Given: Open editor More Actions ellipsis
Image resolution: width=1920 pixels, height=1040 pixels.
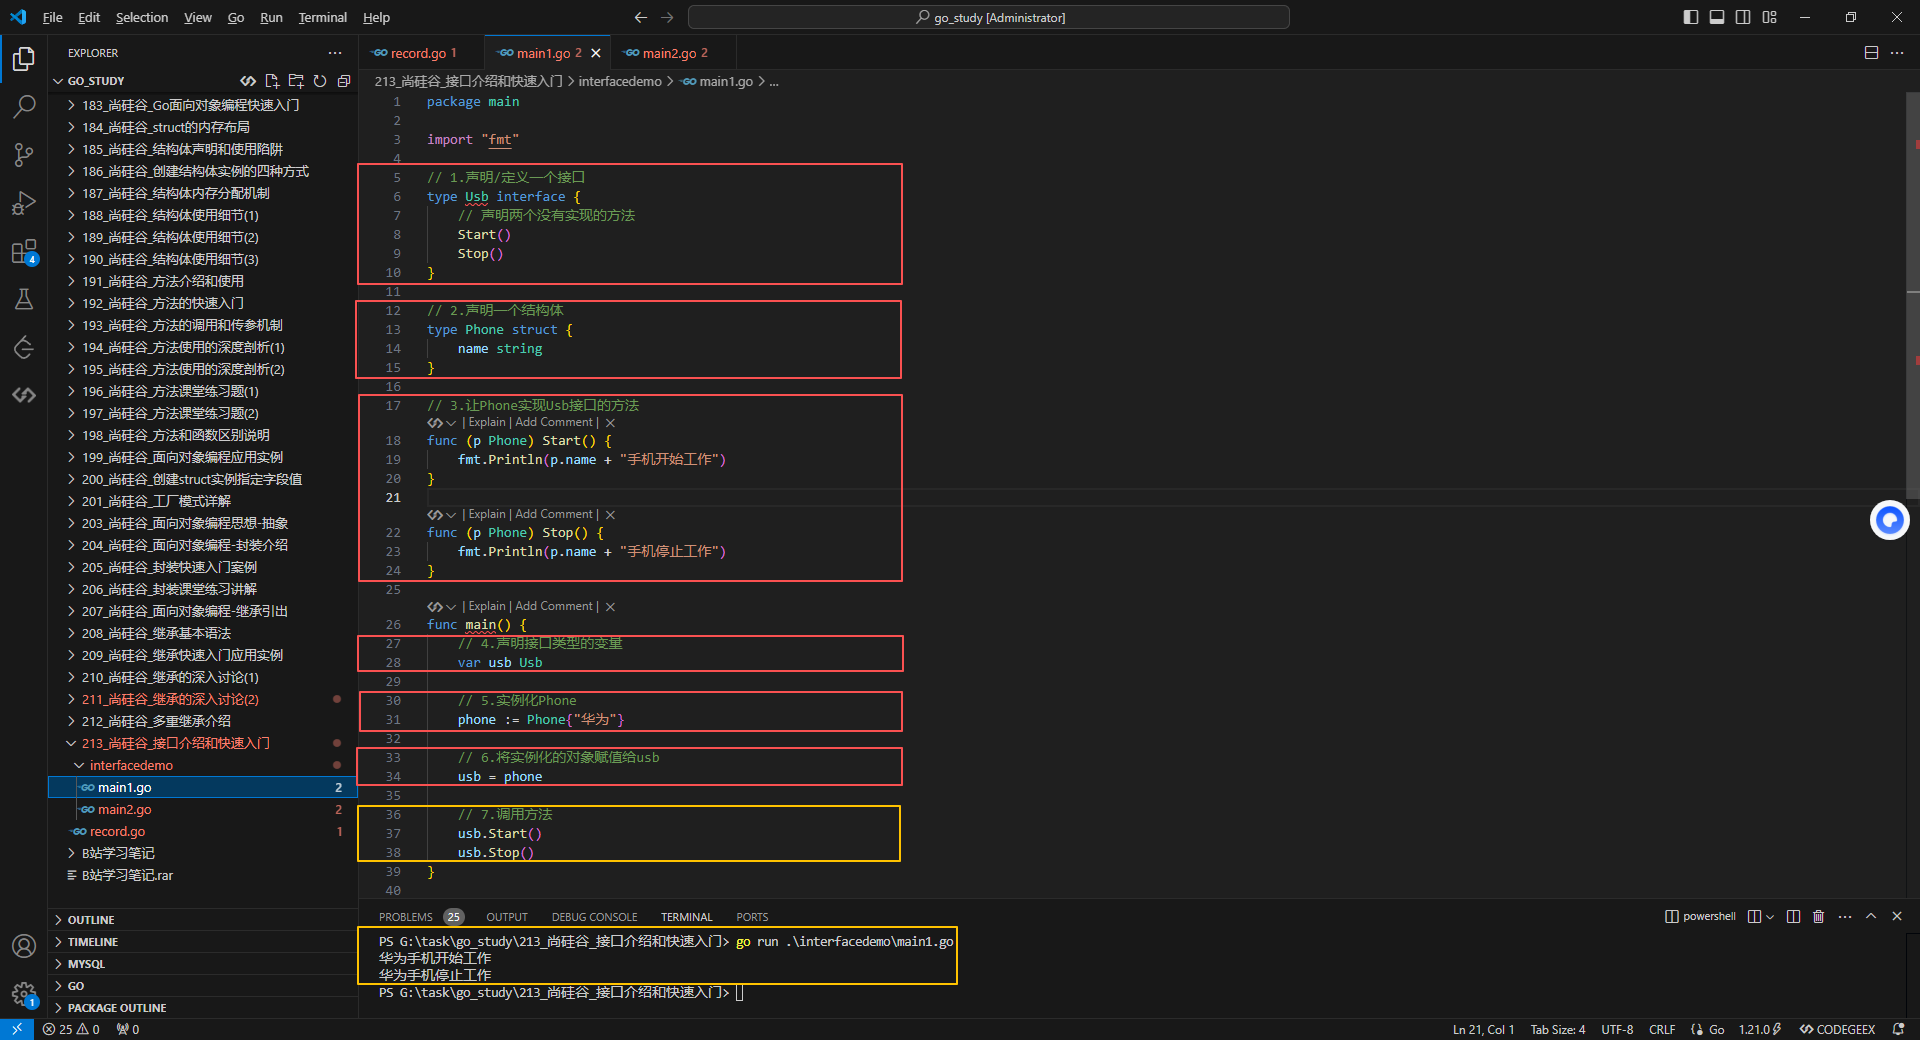Looking at the screenshot, I should (x=1897, y=53).
